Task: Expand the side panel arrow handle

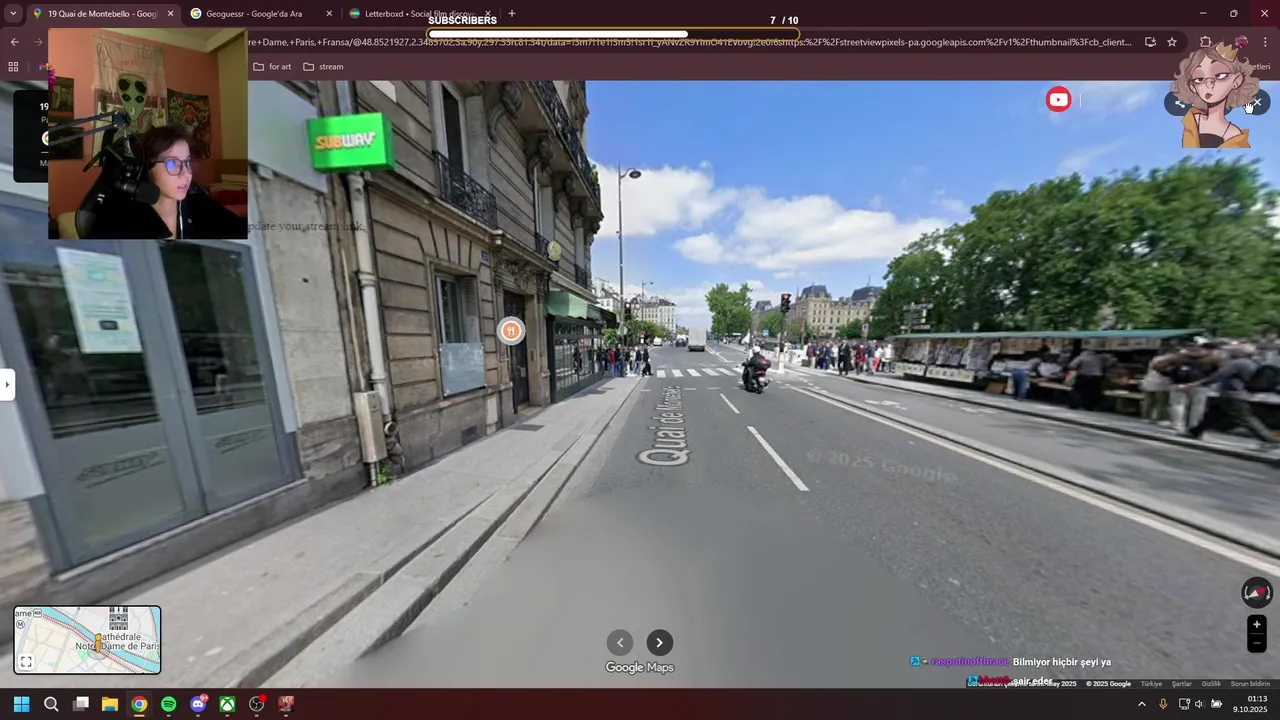Action: click(7, 384)
